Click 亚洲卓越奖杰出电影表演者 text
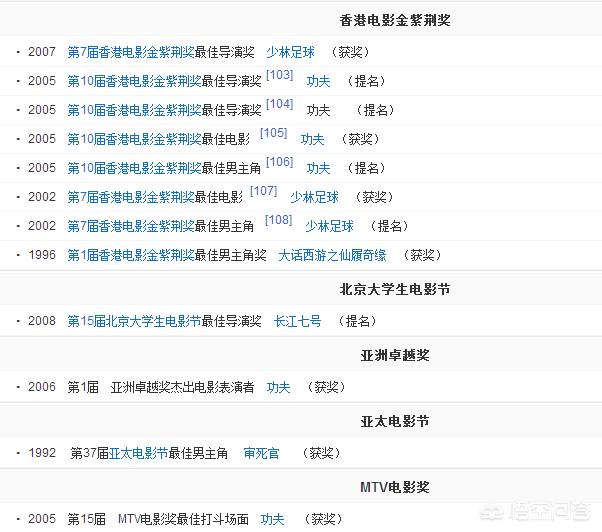 coord(182,387)
